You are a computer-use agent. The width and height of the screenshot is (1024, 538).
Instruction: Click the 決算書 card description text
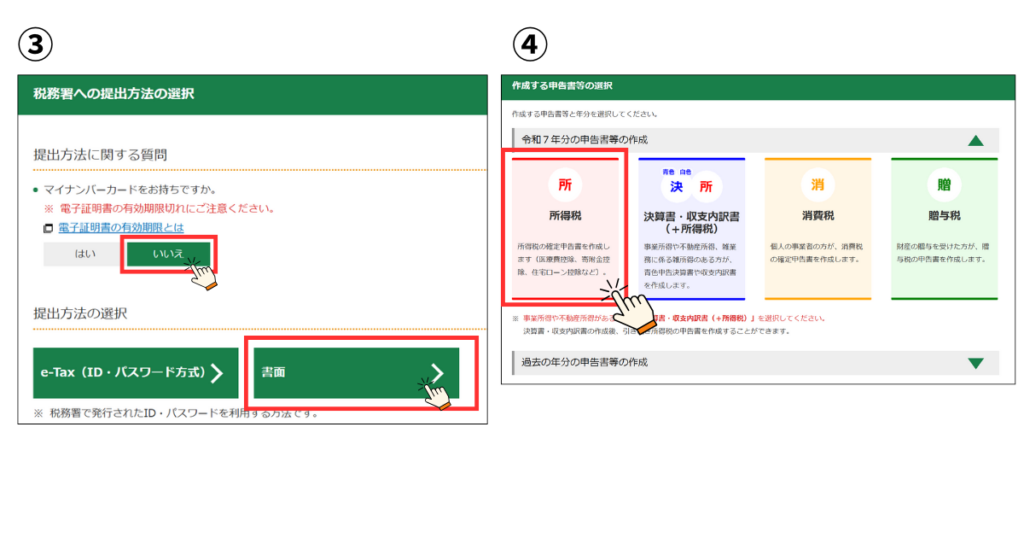(690, 266)
